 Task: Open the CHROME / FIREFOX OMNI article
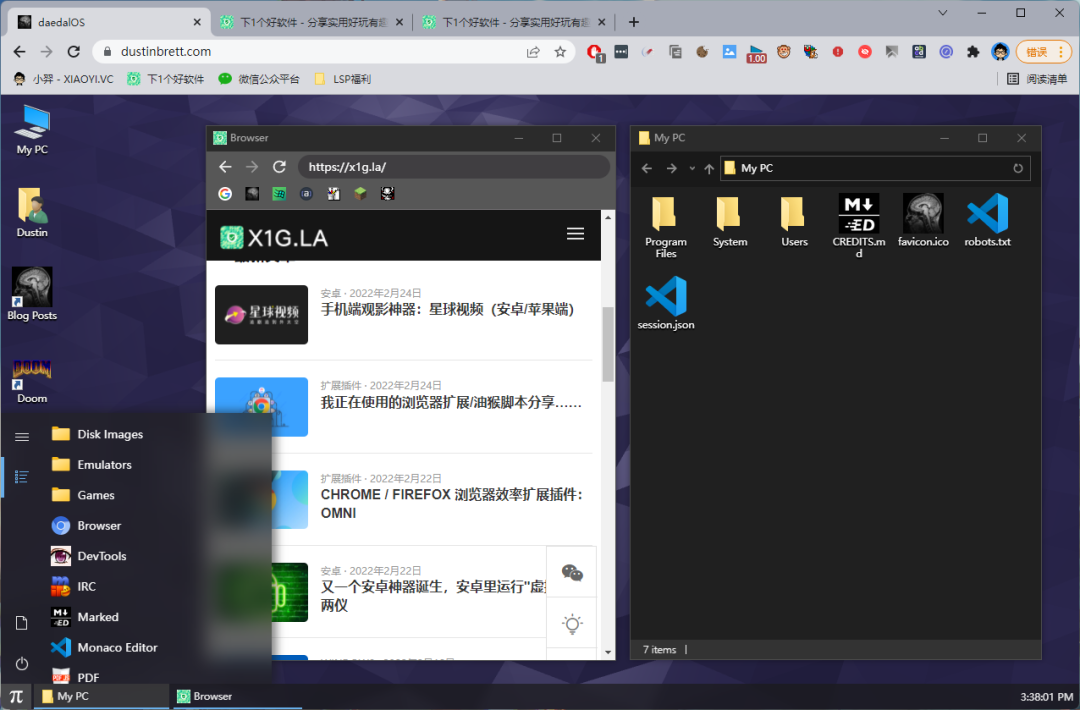(x=451, y=503)
